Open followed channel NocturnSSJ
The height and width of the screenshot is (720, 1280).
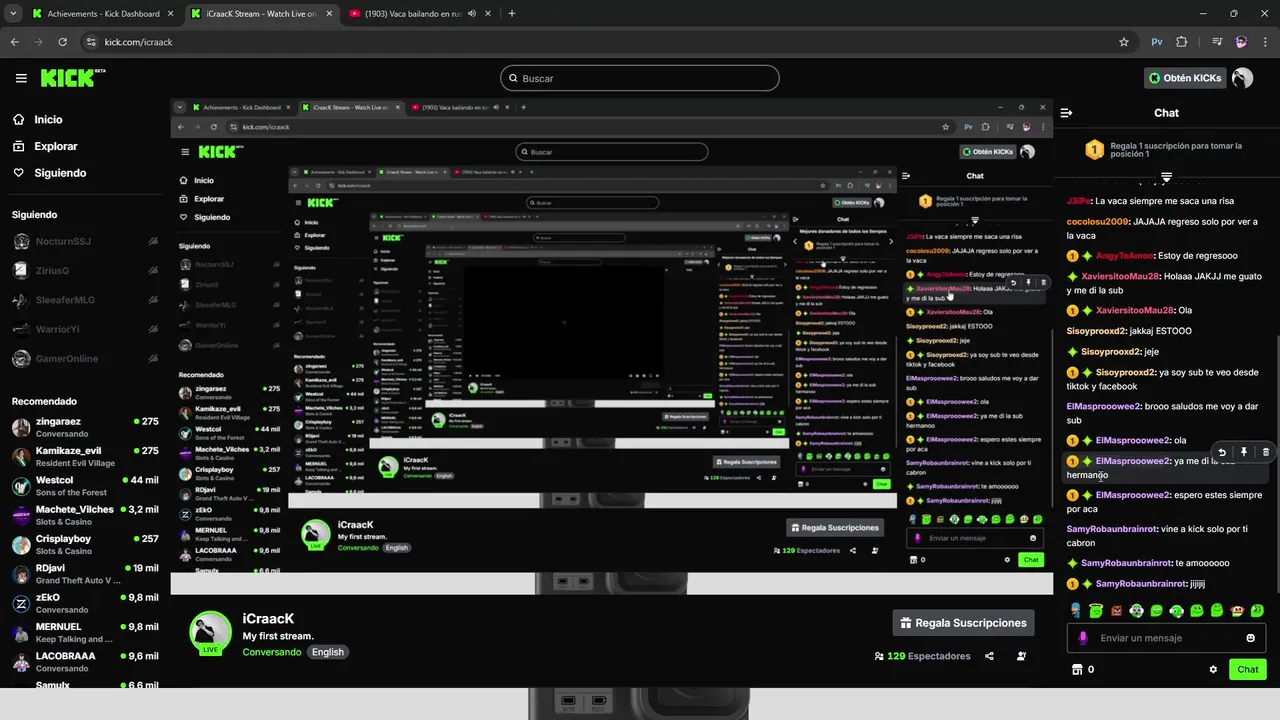pos(85,241)
